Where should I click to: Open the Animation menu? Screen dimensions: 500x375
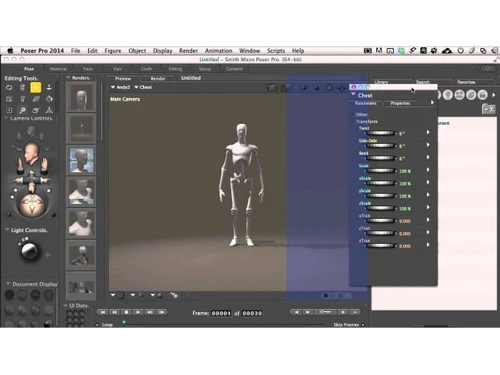[x=218, y=51]
